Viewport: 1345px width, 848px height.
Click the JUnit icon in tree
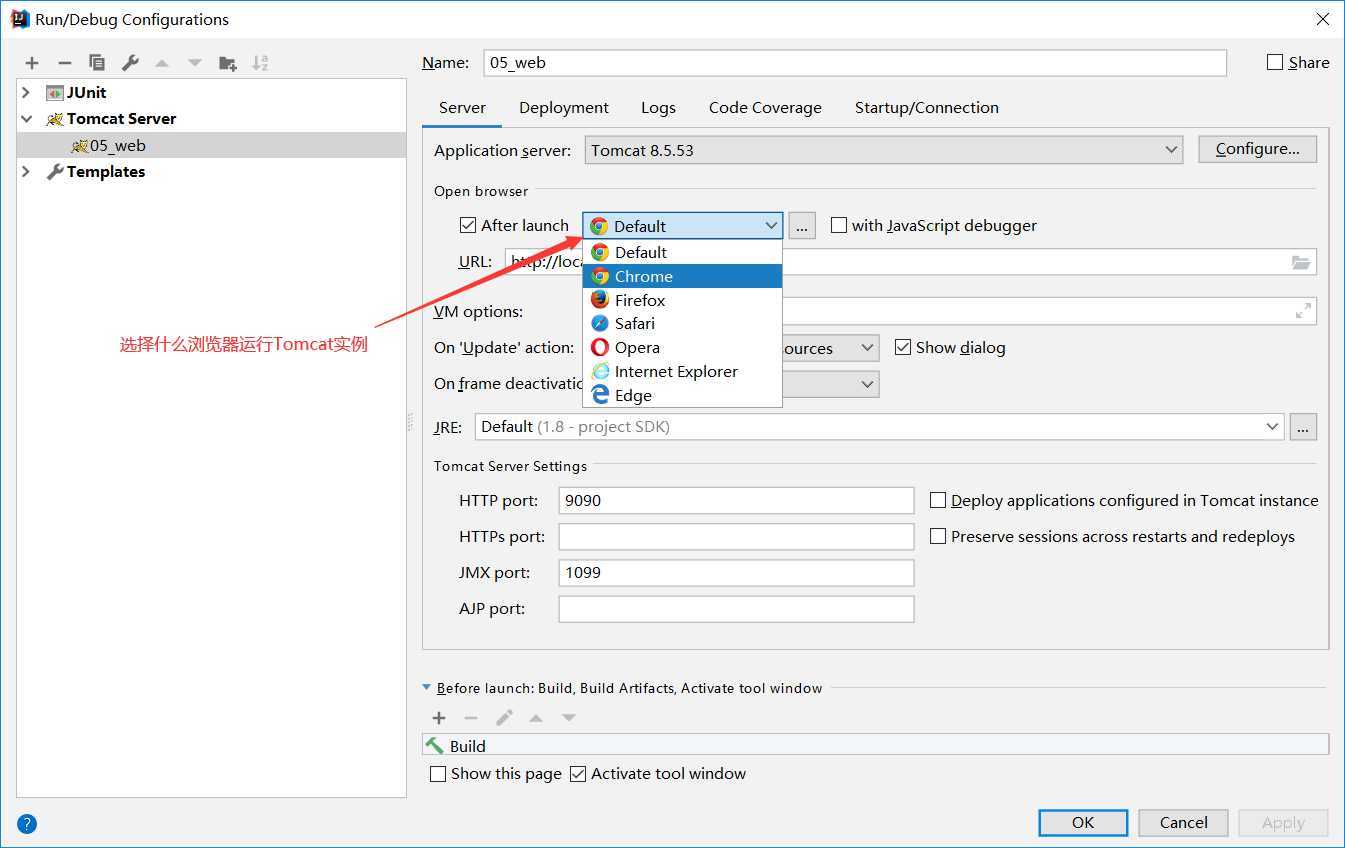click(55, 92)
